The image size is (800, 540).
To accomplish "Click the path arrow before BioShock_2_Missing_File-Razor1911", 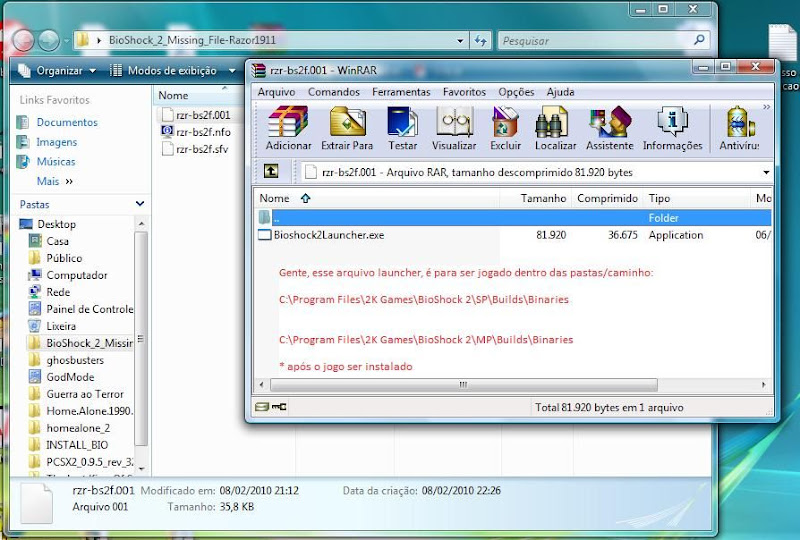I will point(99,40).
